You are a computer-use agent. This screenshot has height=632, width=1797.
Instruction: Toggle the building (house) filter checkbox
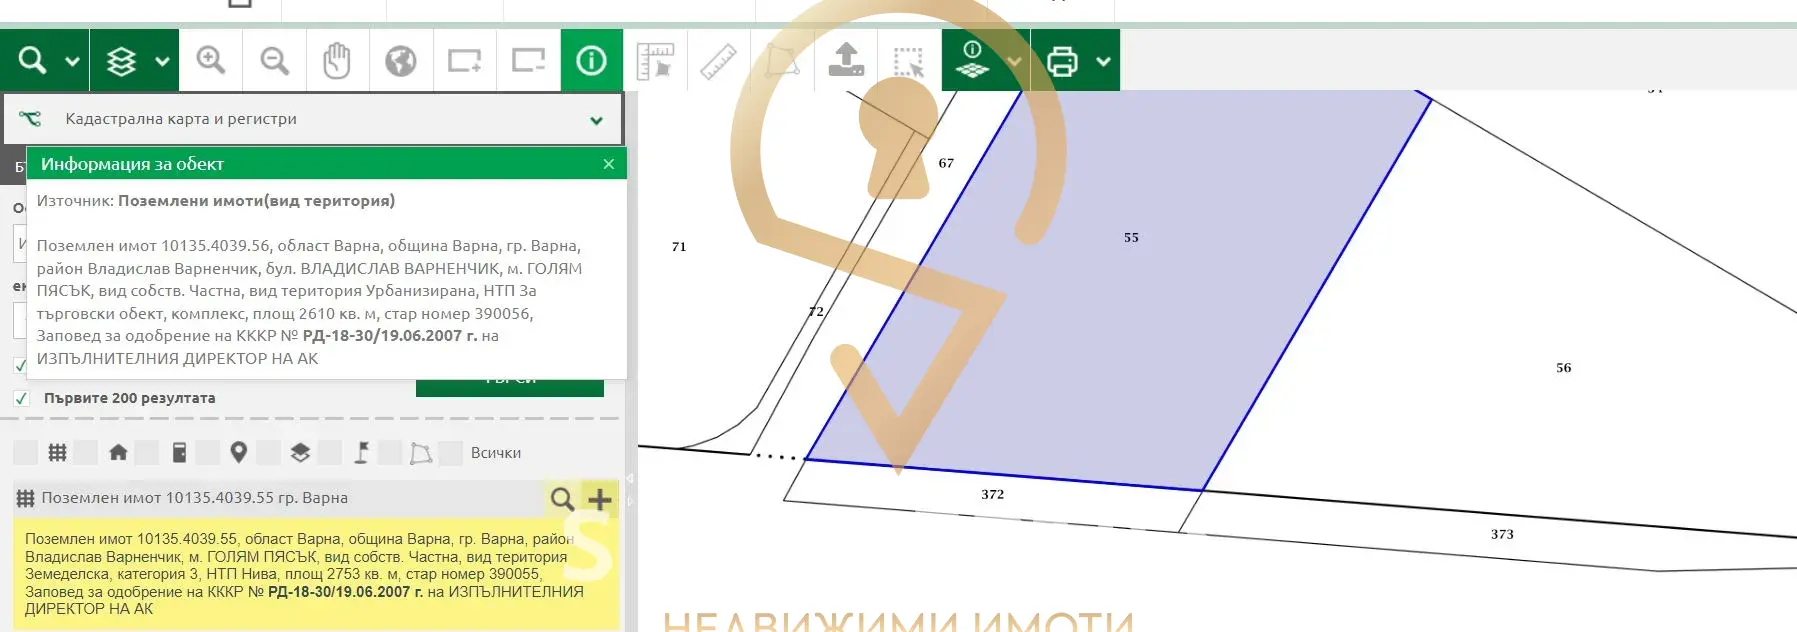pos(87,453)
